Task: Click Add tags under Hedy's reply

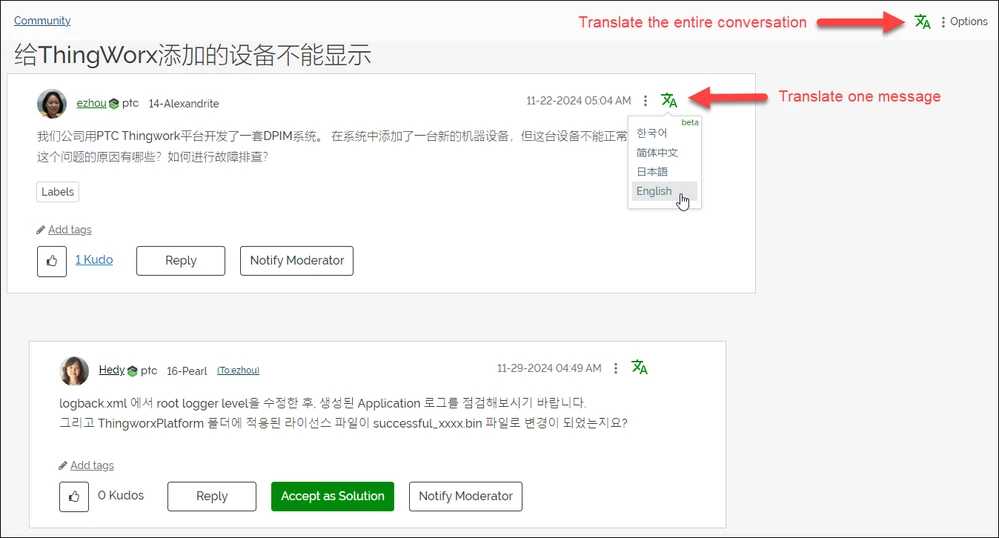Action: pyautogui.click(x=92, y=465)
